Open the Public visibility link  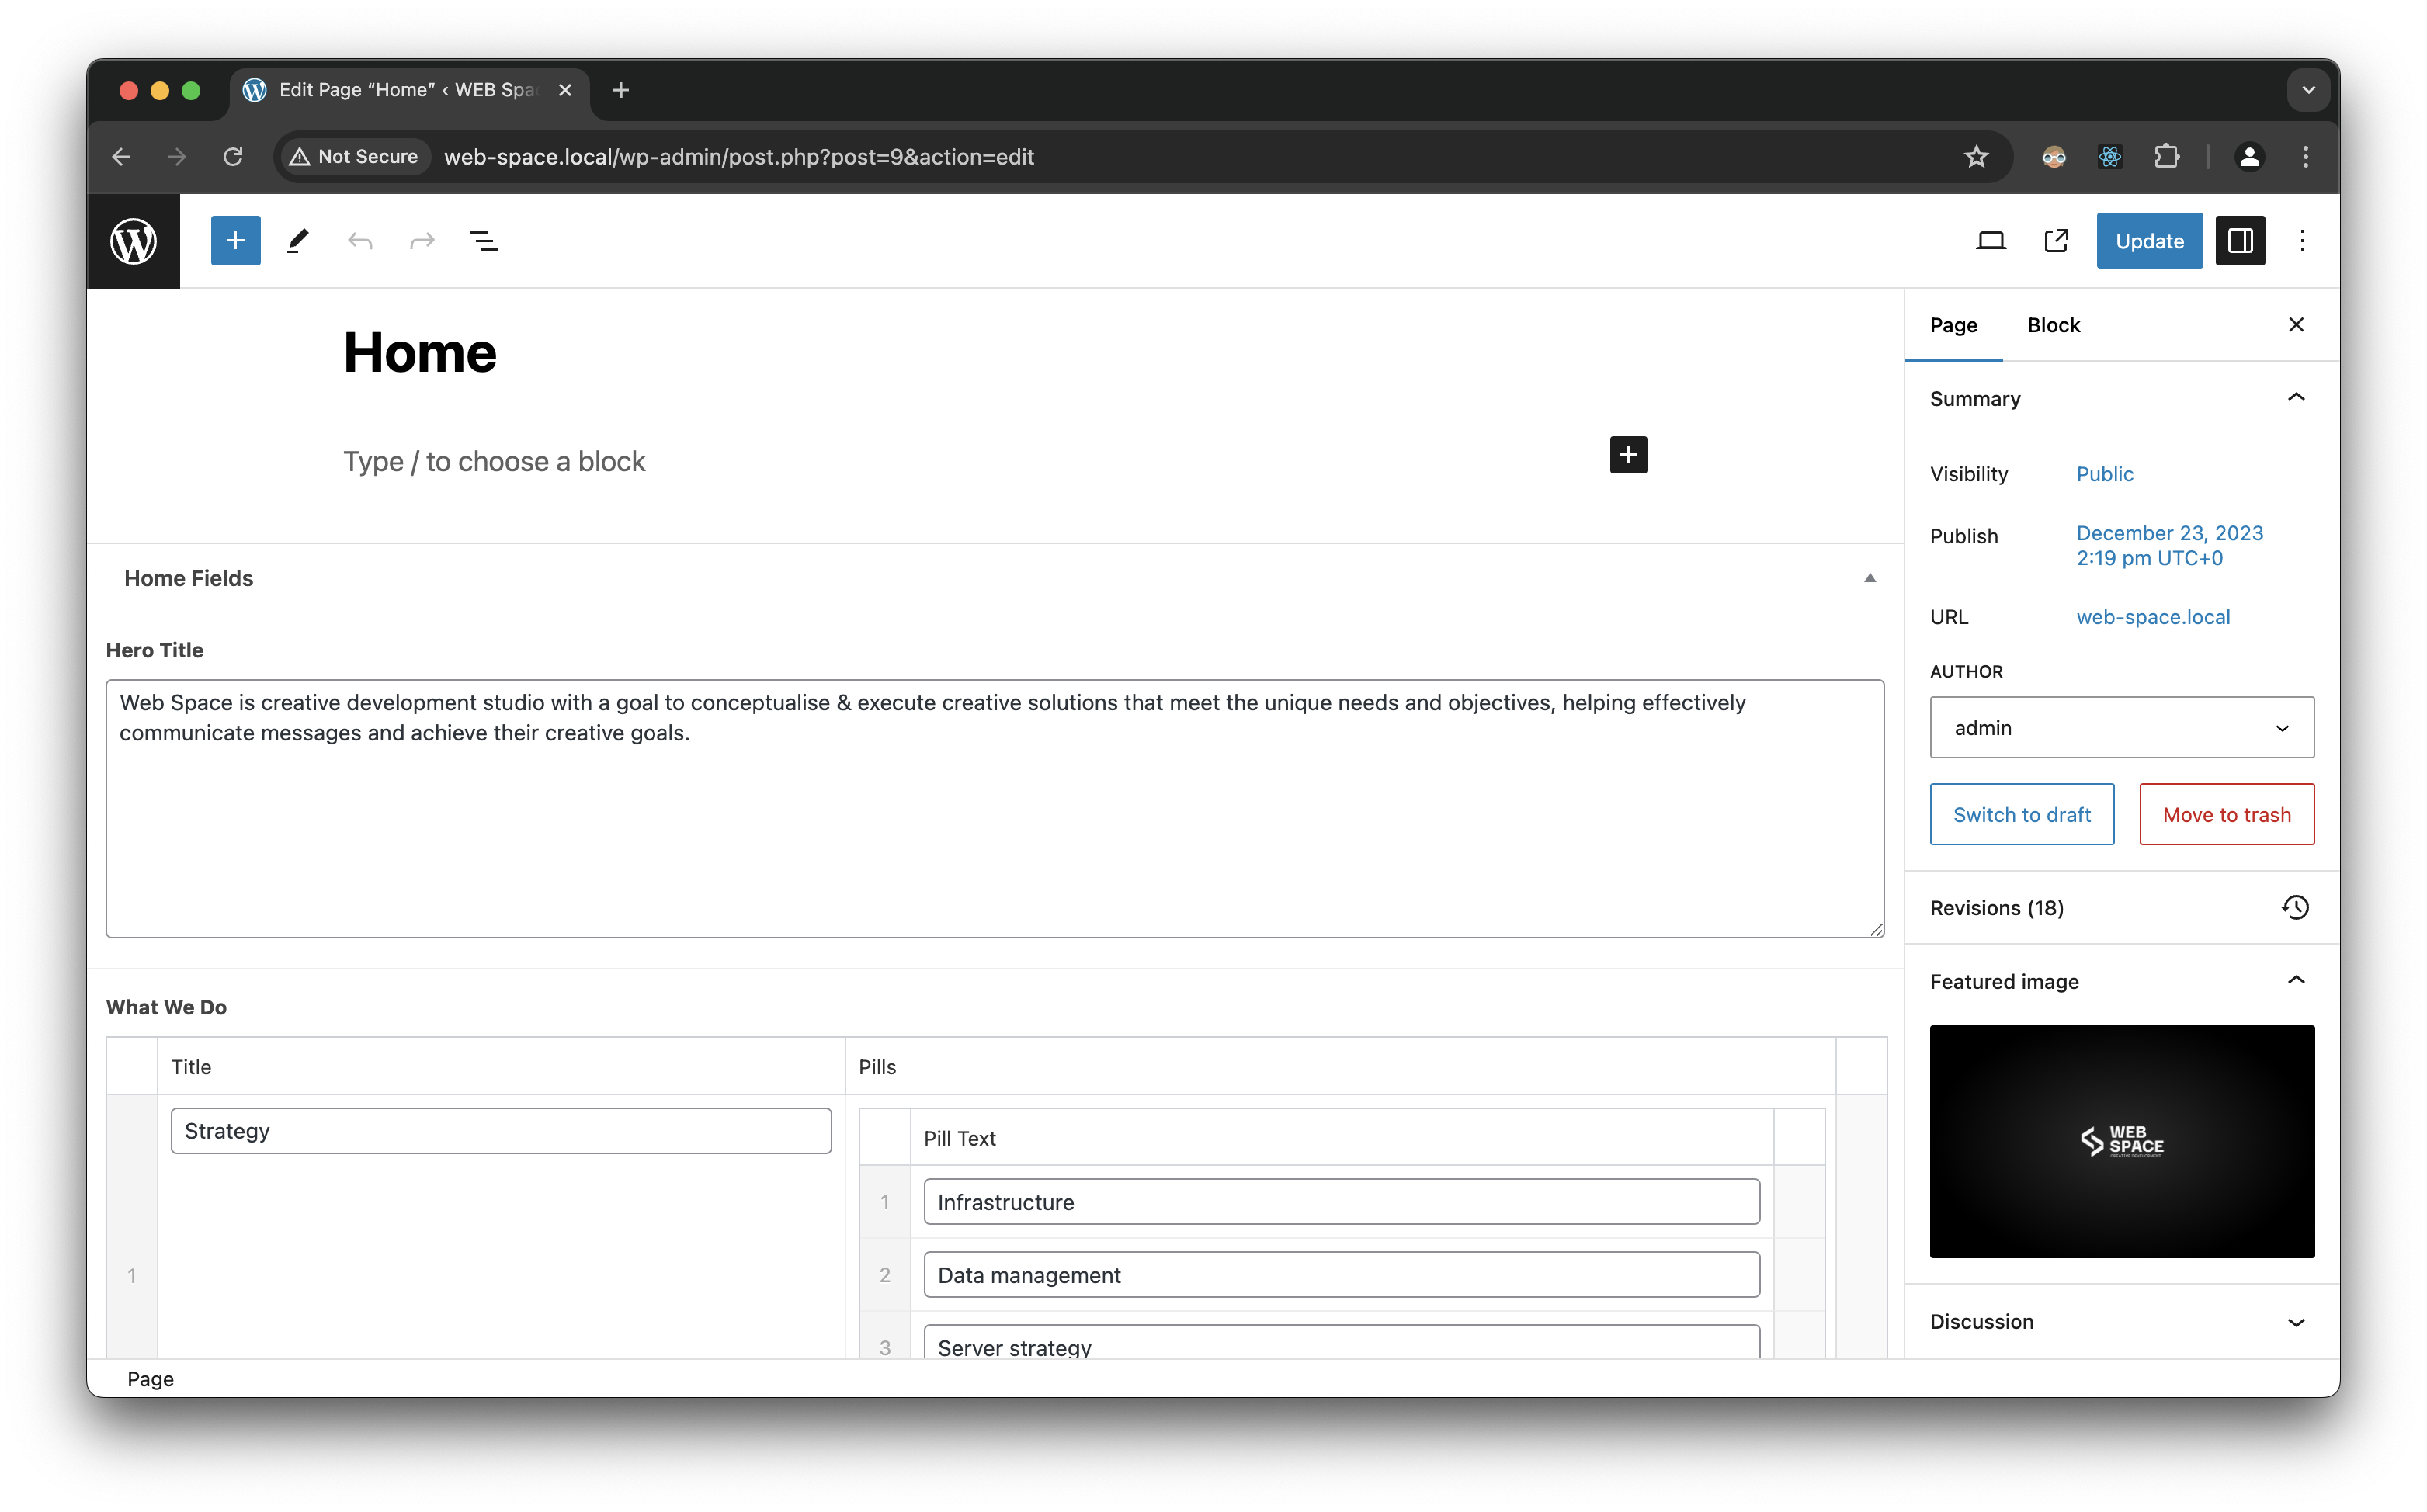click(x=2105, y=474)
